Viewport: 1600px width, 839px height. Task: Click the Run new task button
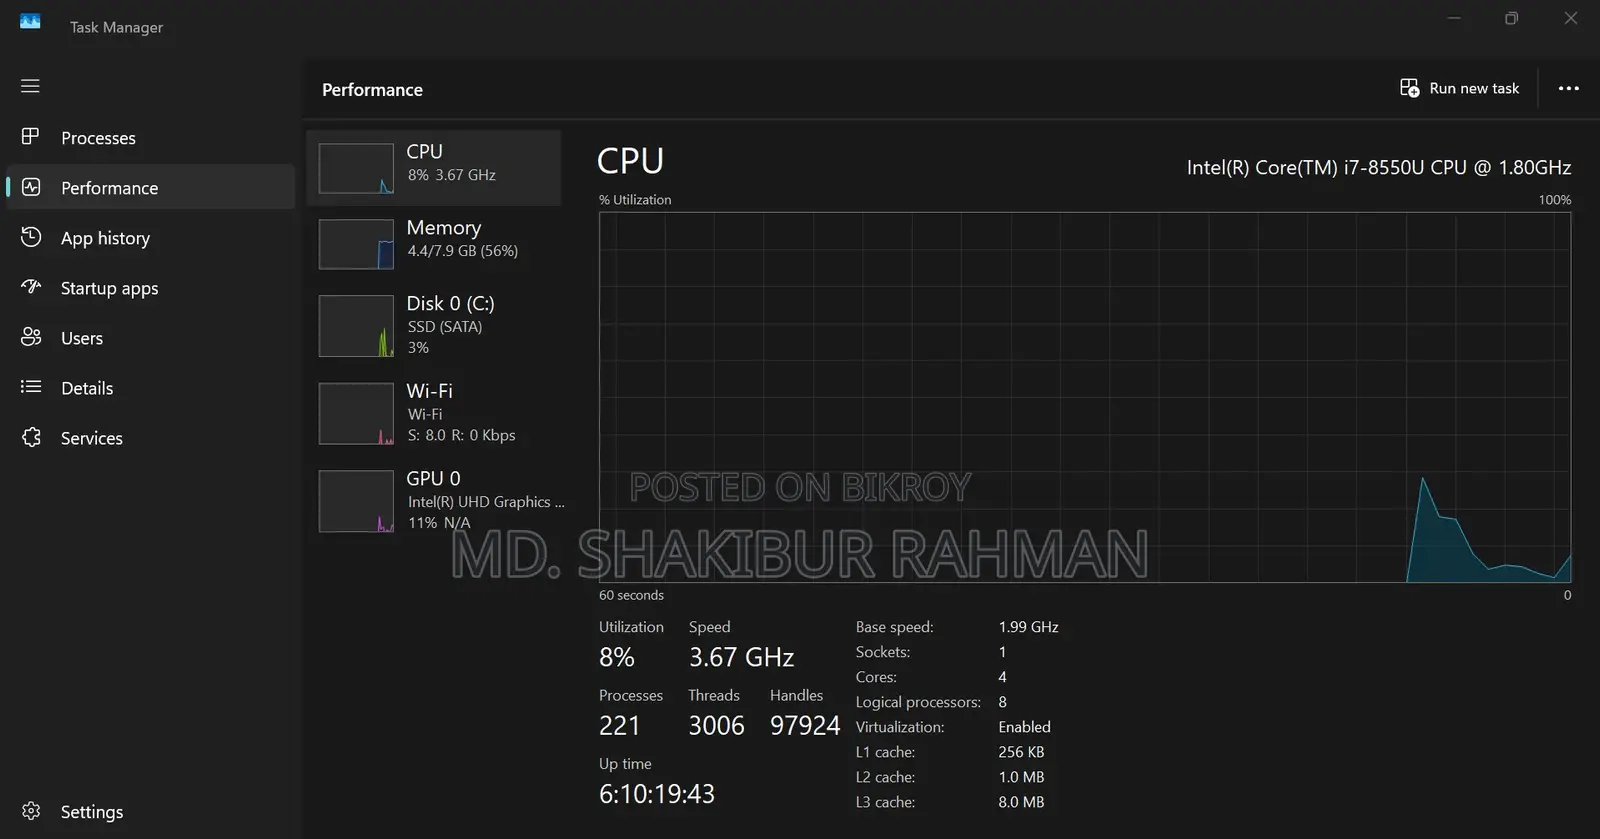(1459, 88)
